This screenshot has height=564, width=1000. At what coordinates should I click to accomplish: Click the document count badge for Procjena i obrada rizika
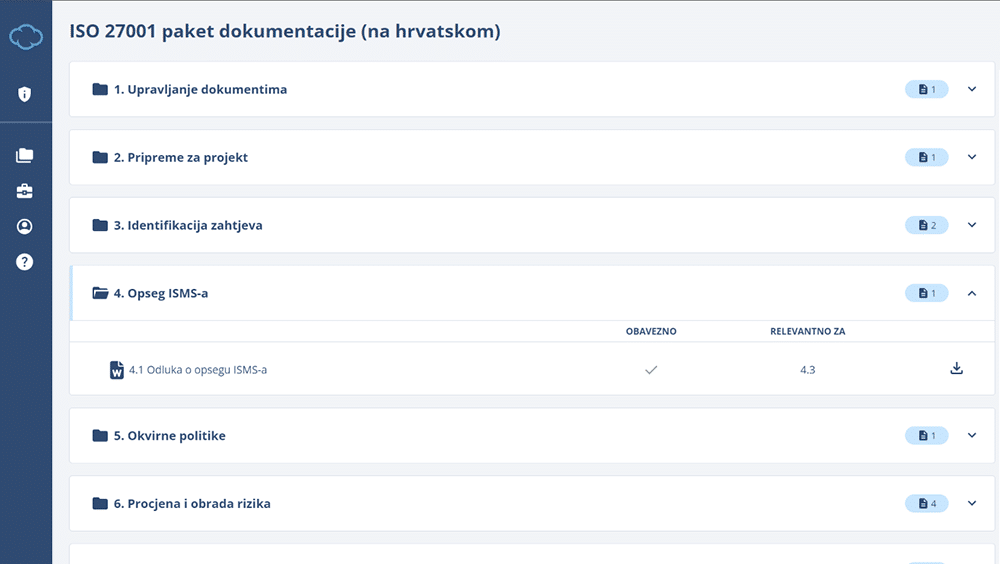(x=926, y=503)
